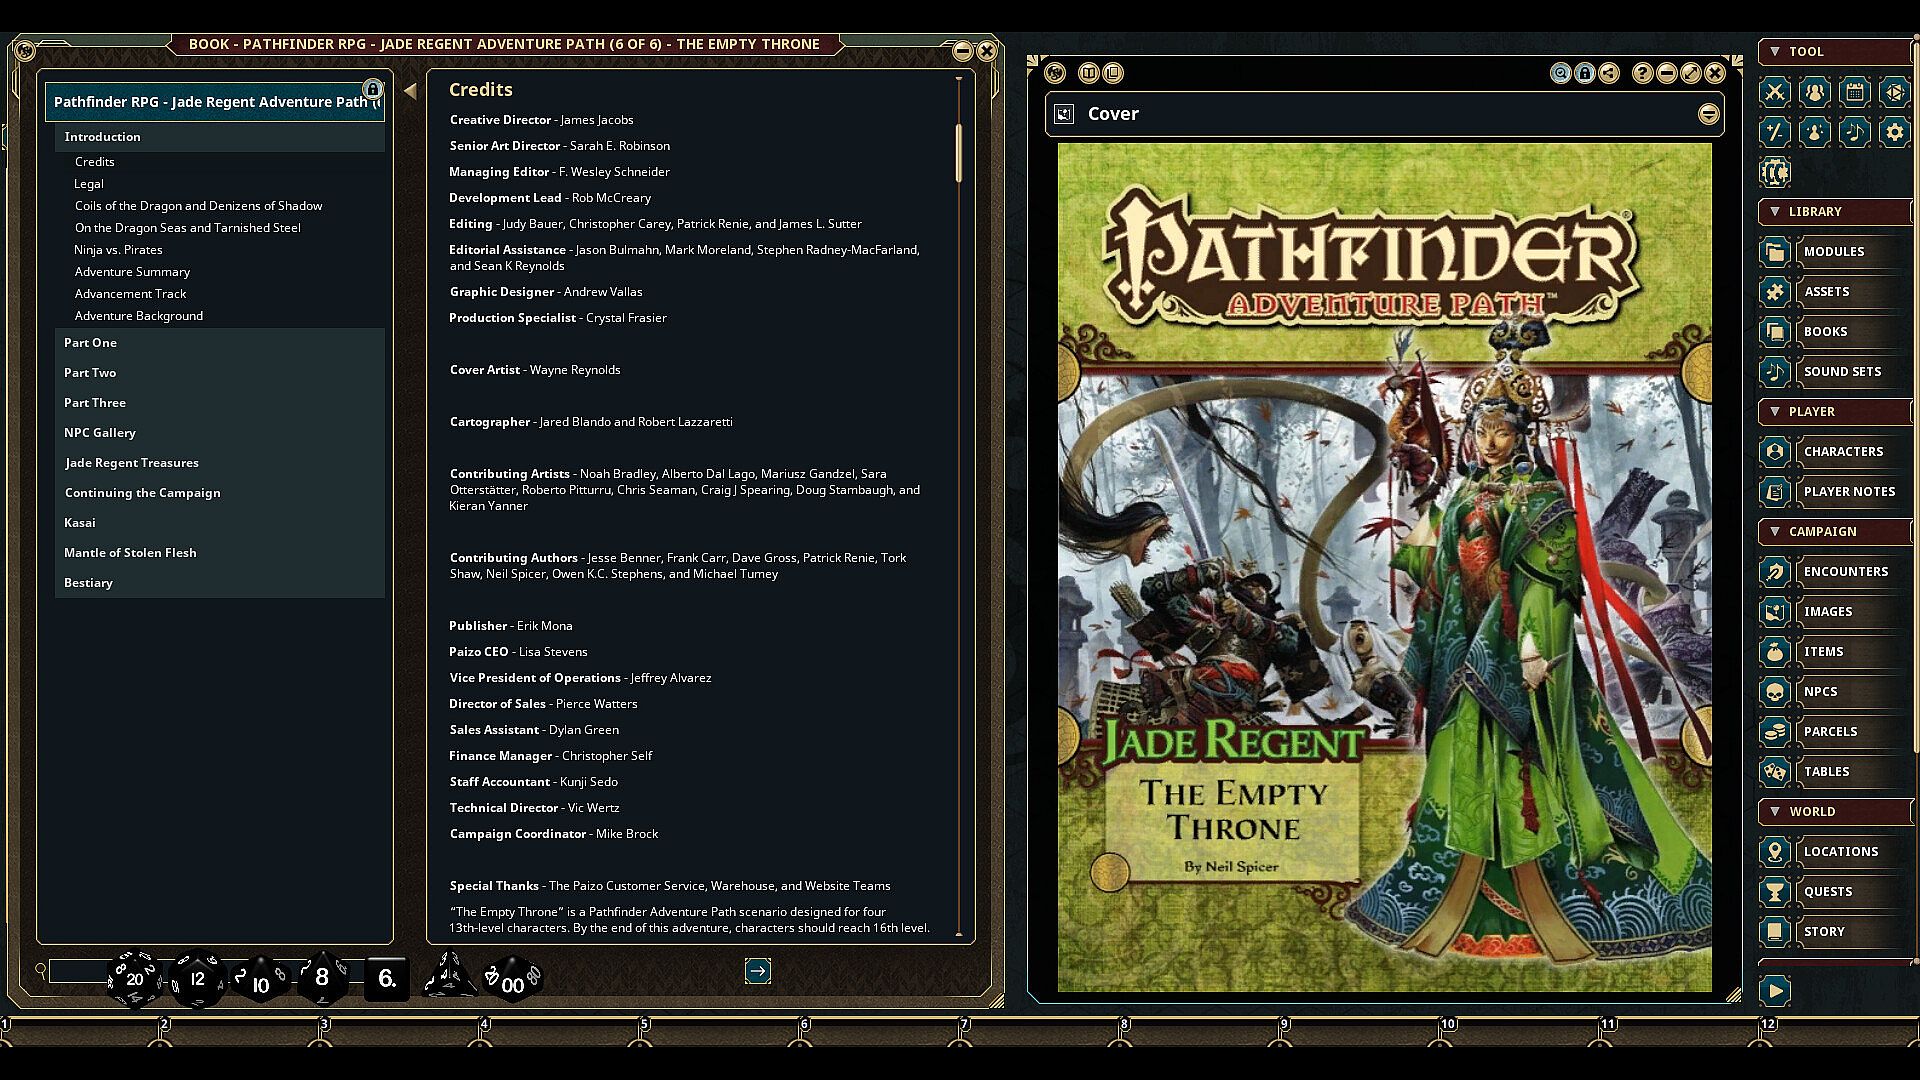This screenshot has height=1080, width=1920.
Task: Click the share icon in Cover window
Action: point(1609,73)
